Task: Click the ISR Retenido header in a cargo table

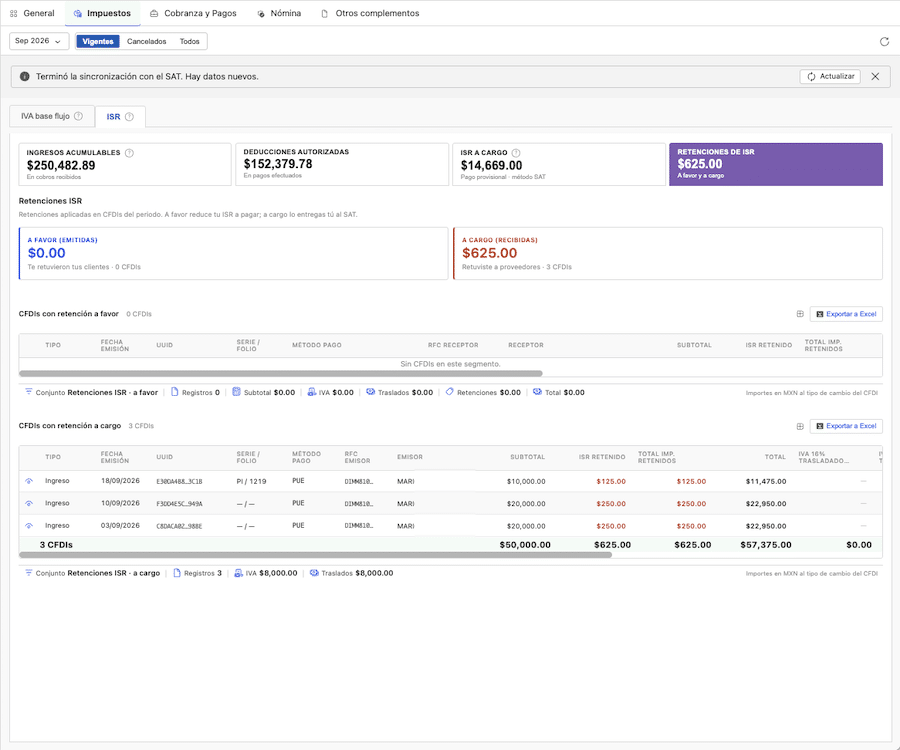Action: tap(602, 457)
